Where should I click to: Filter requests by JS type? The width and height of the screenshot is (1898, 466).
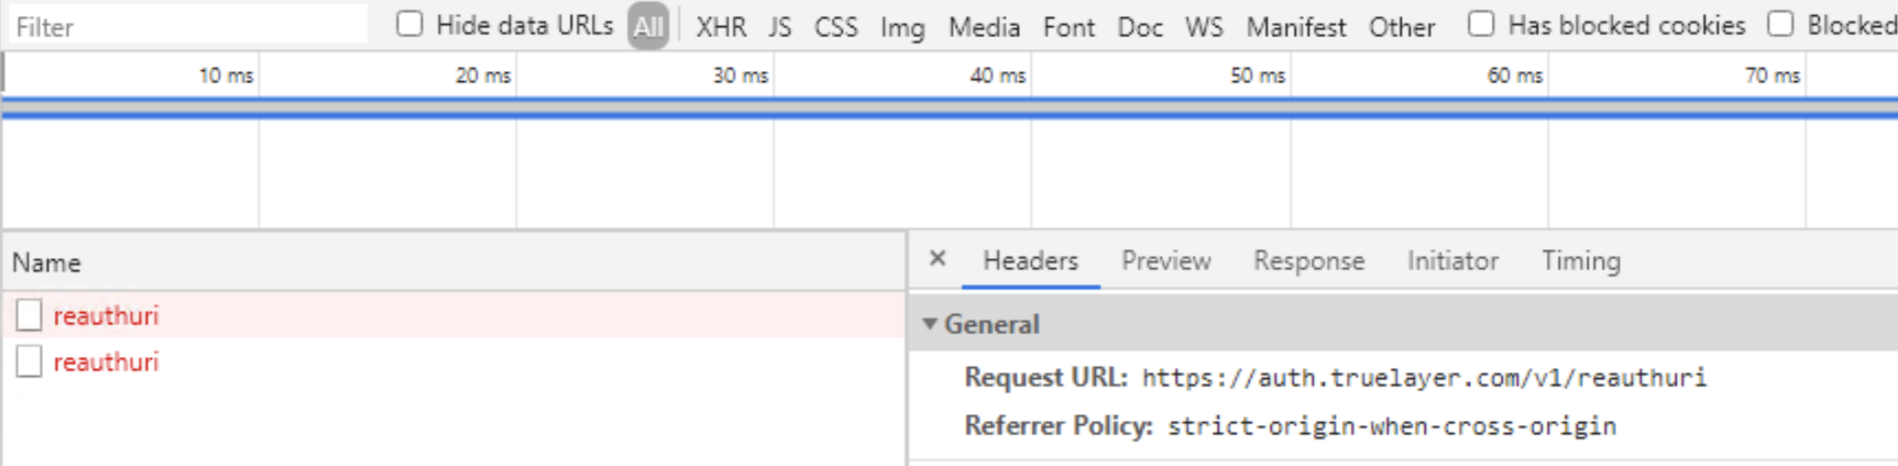(x=780, y=27)
